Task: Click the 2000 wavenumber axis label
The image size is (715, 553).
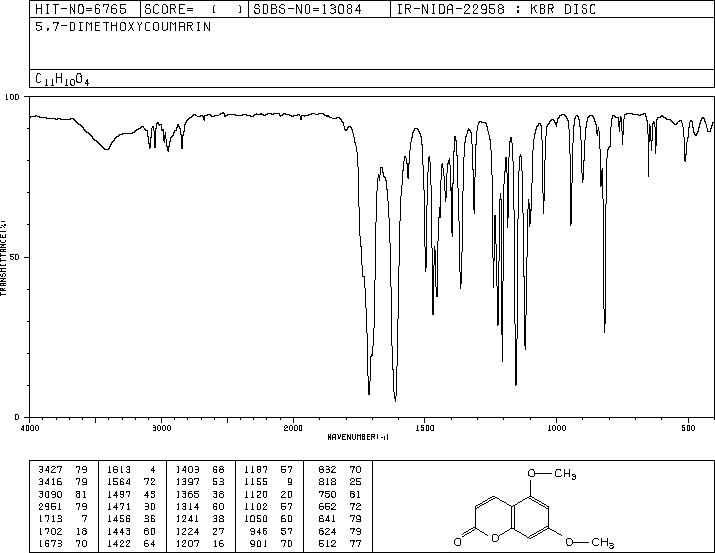Action: coord(293,428)
